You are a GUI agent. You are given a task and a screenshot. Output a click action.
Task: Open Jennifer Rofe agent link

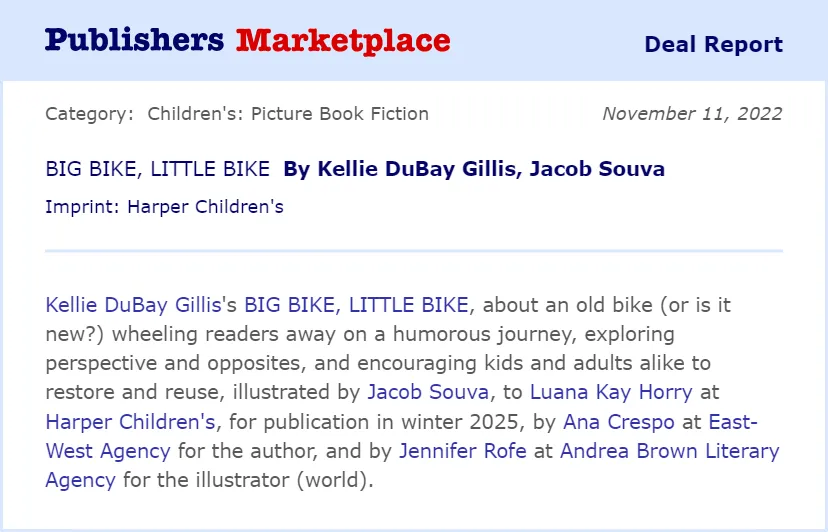(463, 451)
